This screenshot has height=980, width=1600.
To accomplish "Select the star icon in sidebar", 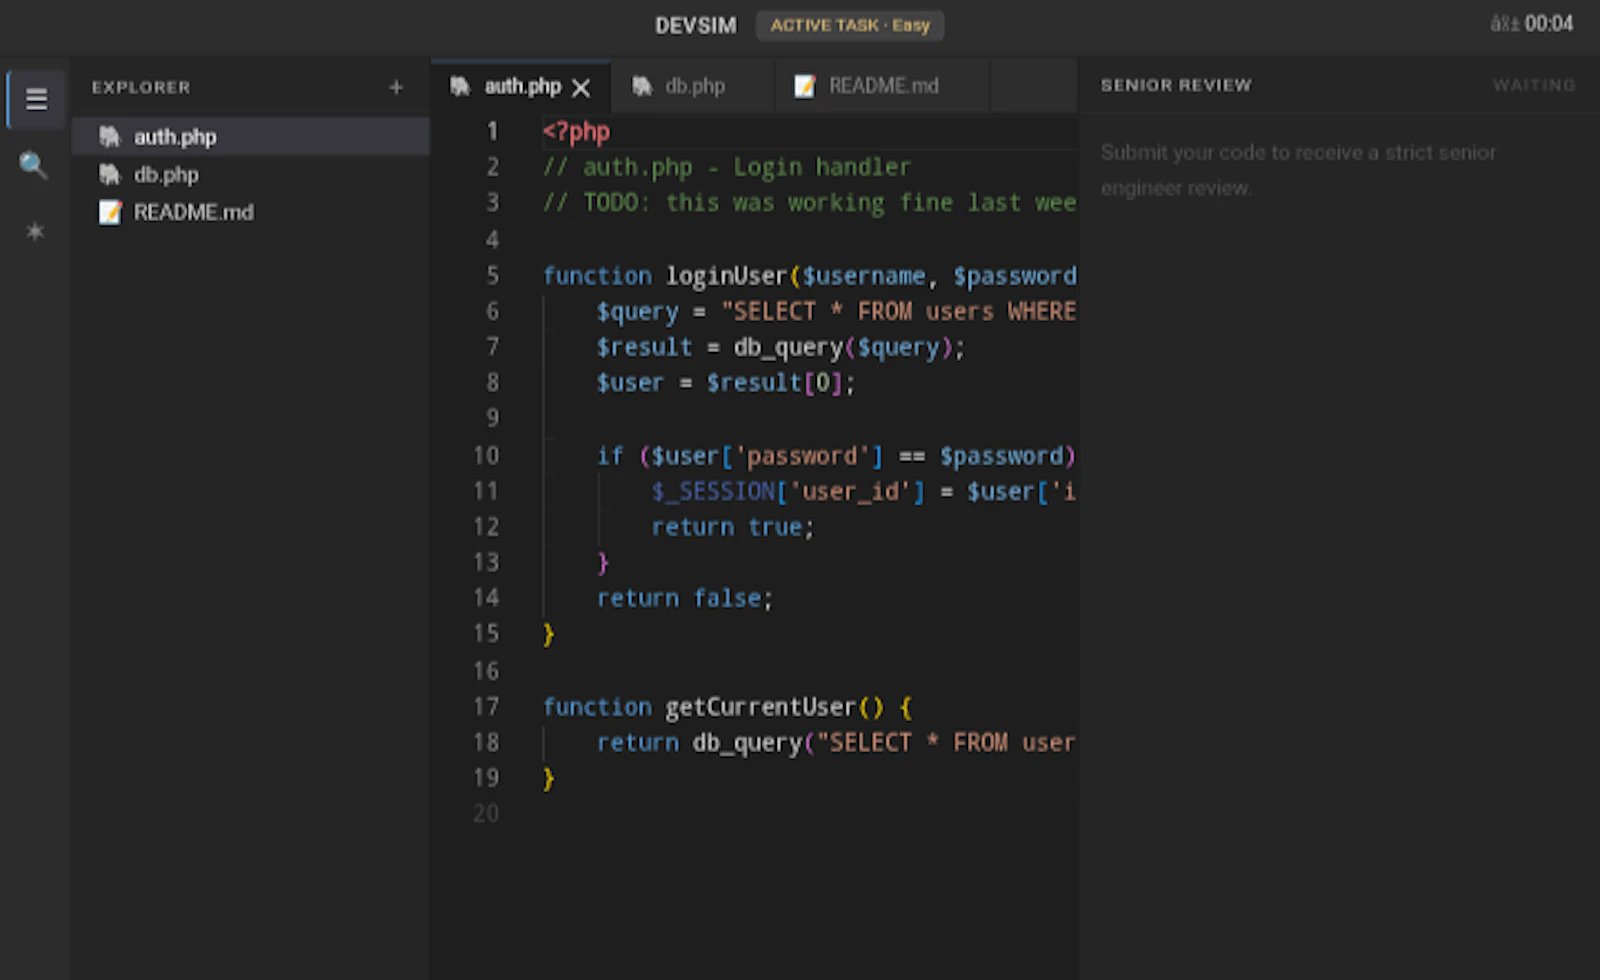I will point(35,232).
